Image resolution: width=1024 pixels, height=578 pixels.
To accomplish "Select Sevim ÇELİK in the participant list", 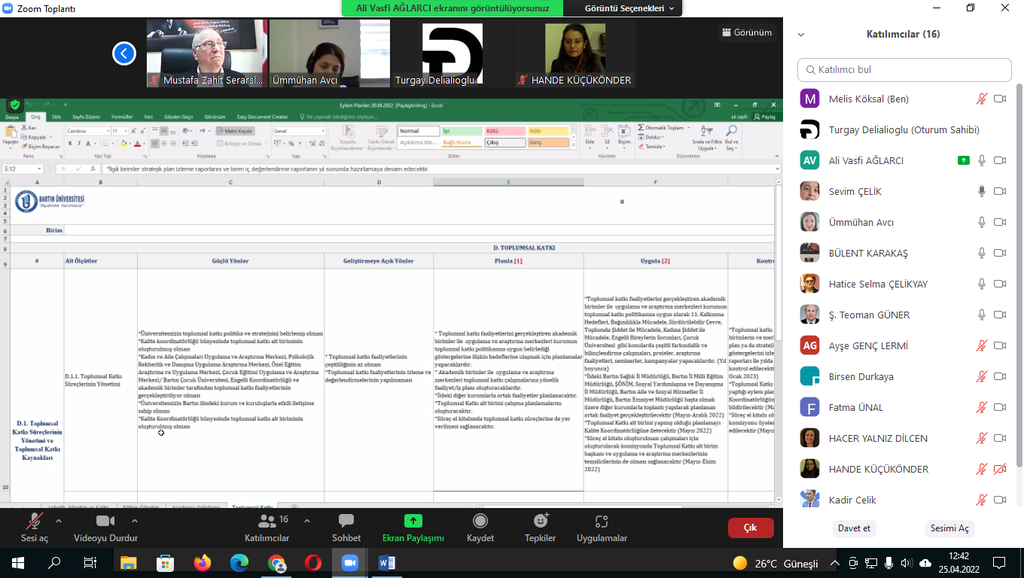I will click(x=855, y=191).
